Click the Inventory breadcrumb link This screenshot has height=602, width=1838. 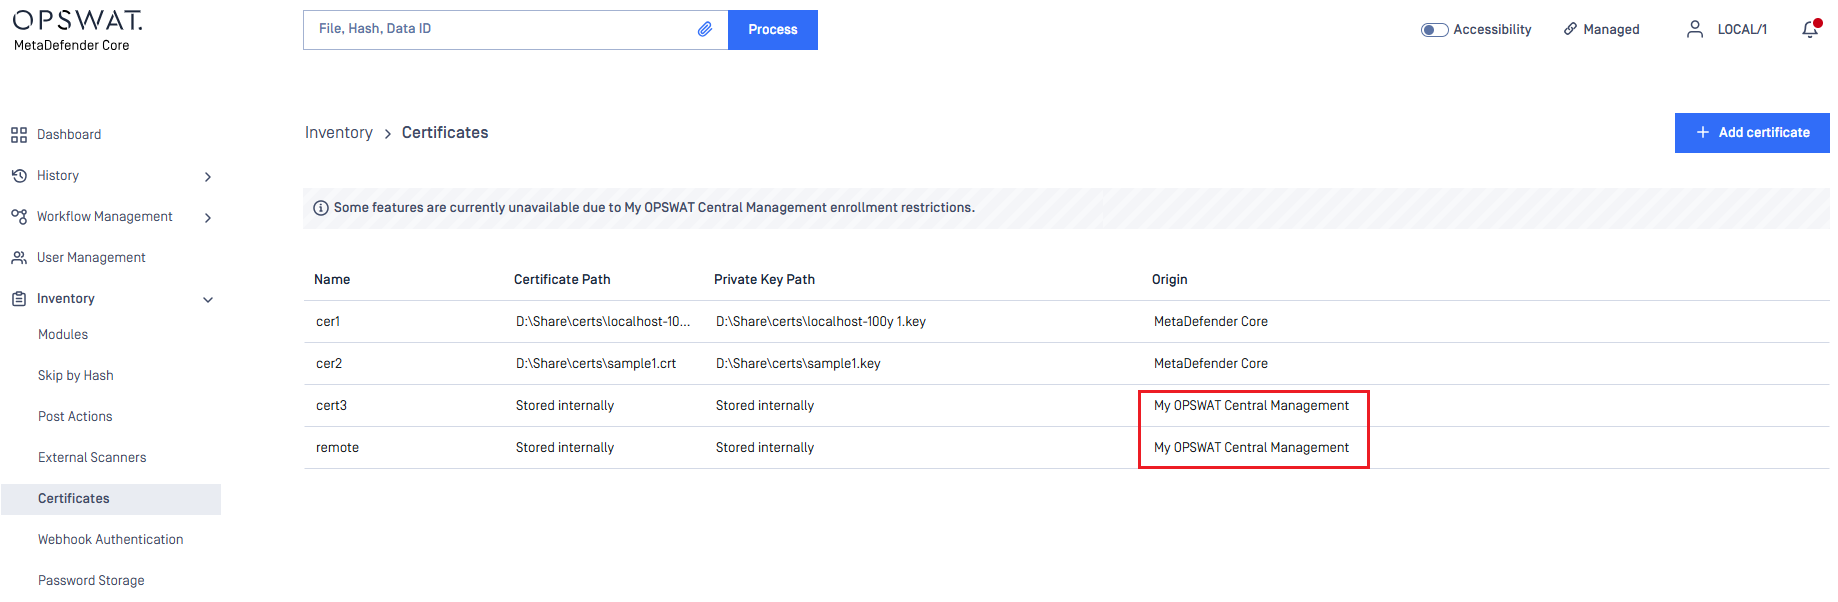click(x=338, y=133)
